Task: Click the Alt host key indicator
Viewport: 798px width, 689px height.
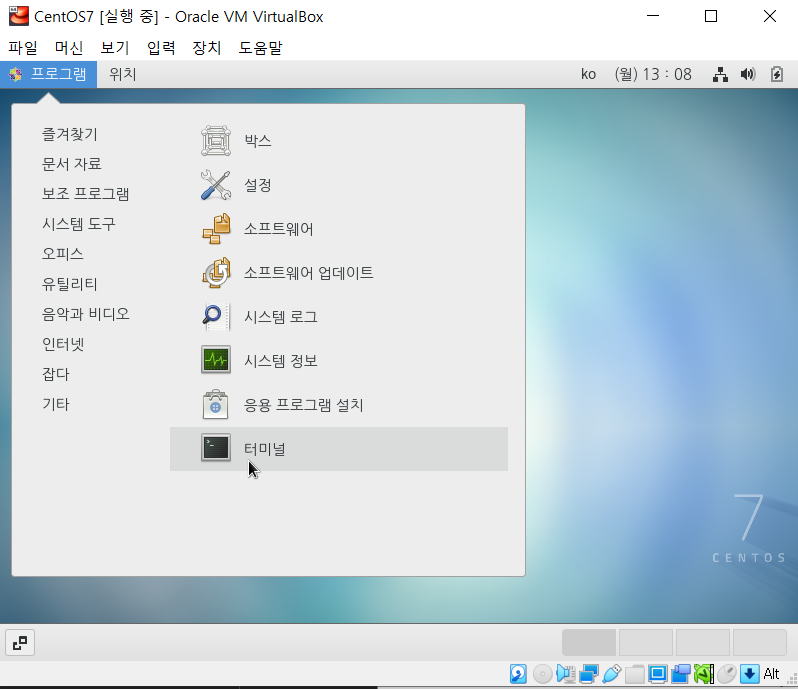Action: coord(771,674)
